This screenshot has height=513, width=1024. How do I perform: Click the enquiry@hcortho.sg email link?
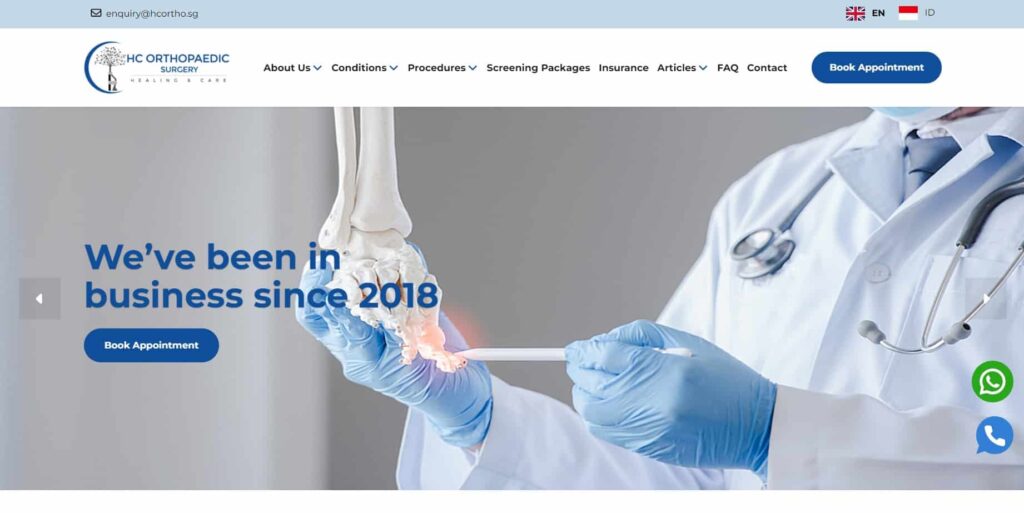pos(152,14)
